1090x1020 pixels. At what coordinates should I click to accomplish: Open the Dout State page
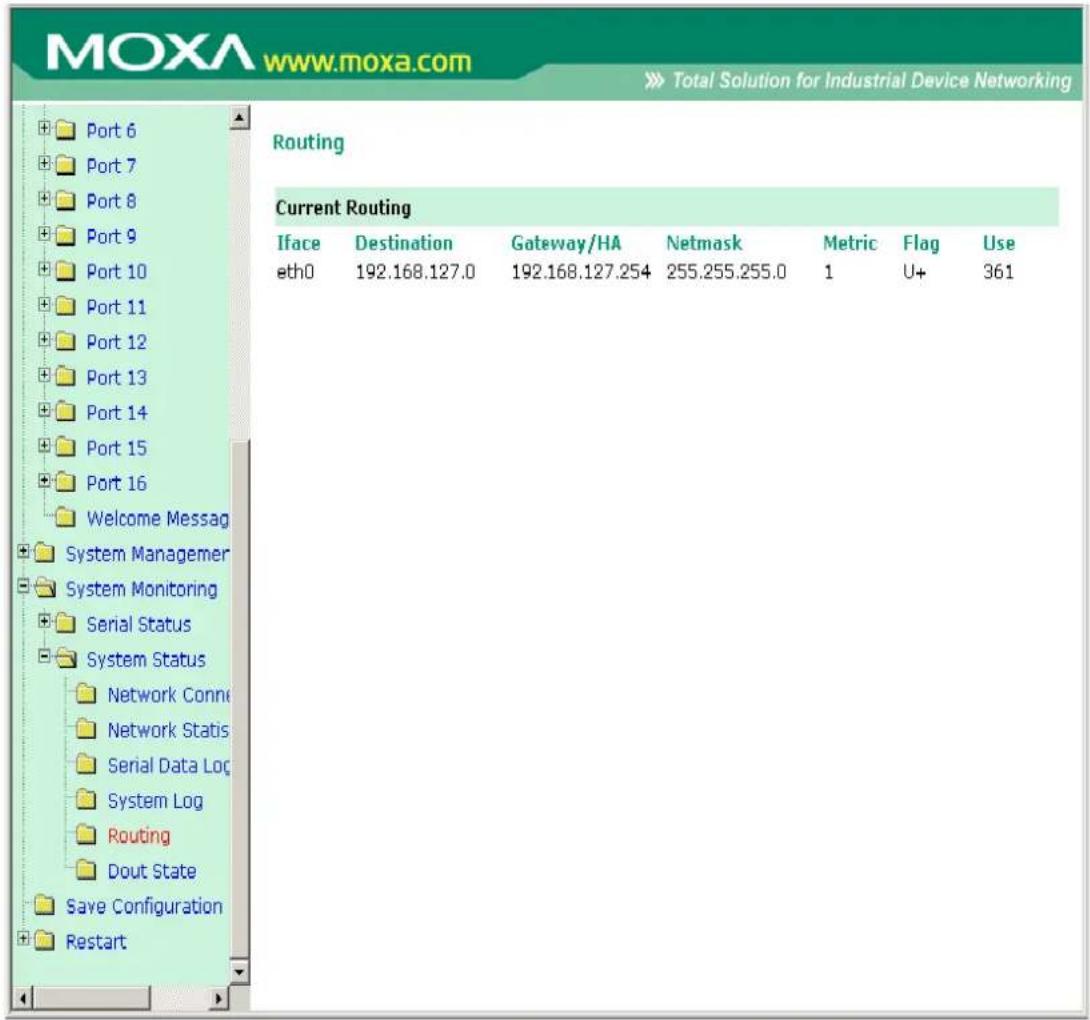[x=152, y=871]
